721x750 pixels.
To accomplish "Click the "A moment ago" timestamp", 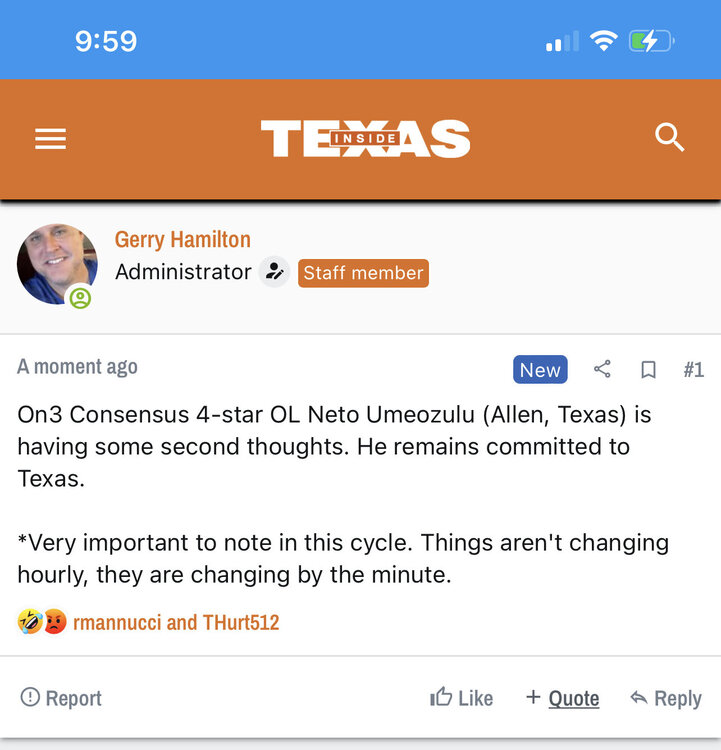I will tap(78, 367).
